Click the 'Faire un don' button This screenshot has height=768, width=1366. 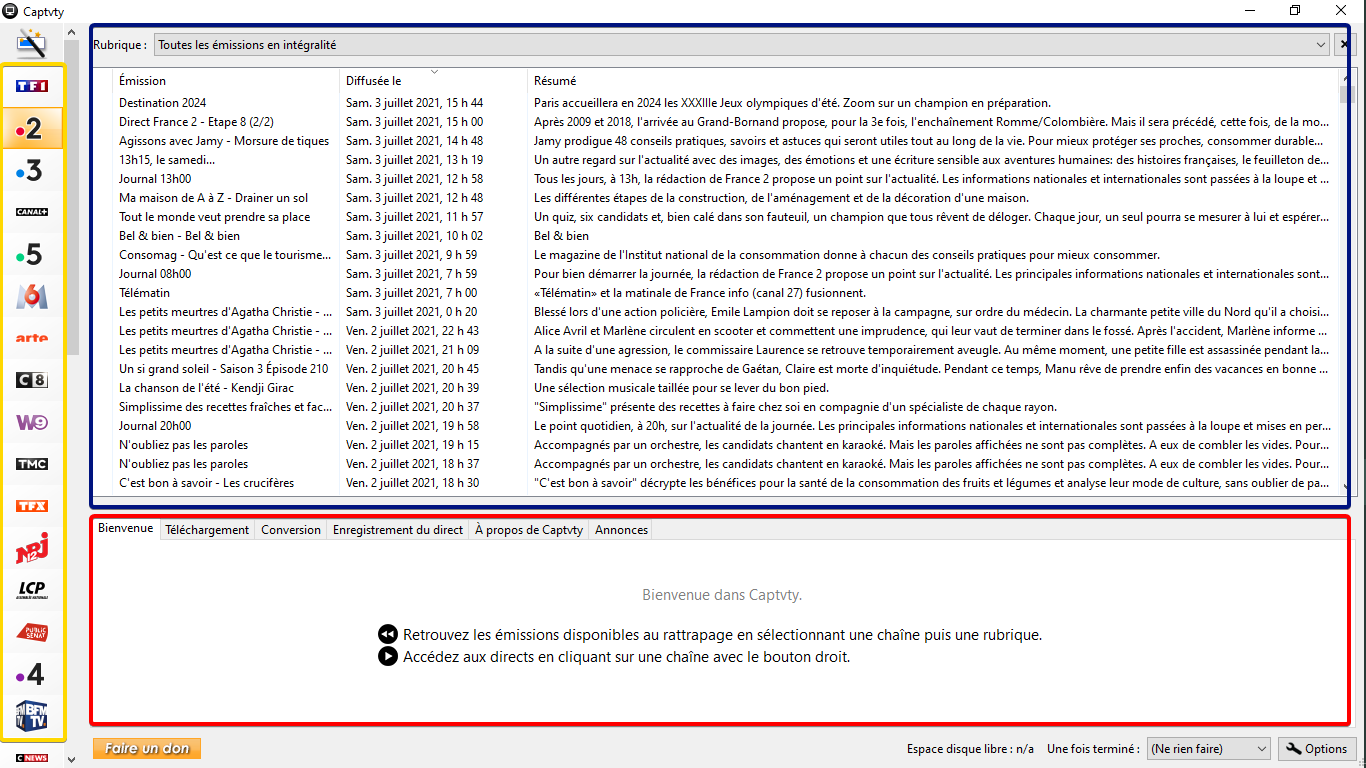click(147, 748)
